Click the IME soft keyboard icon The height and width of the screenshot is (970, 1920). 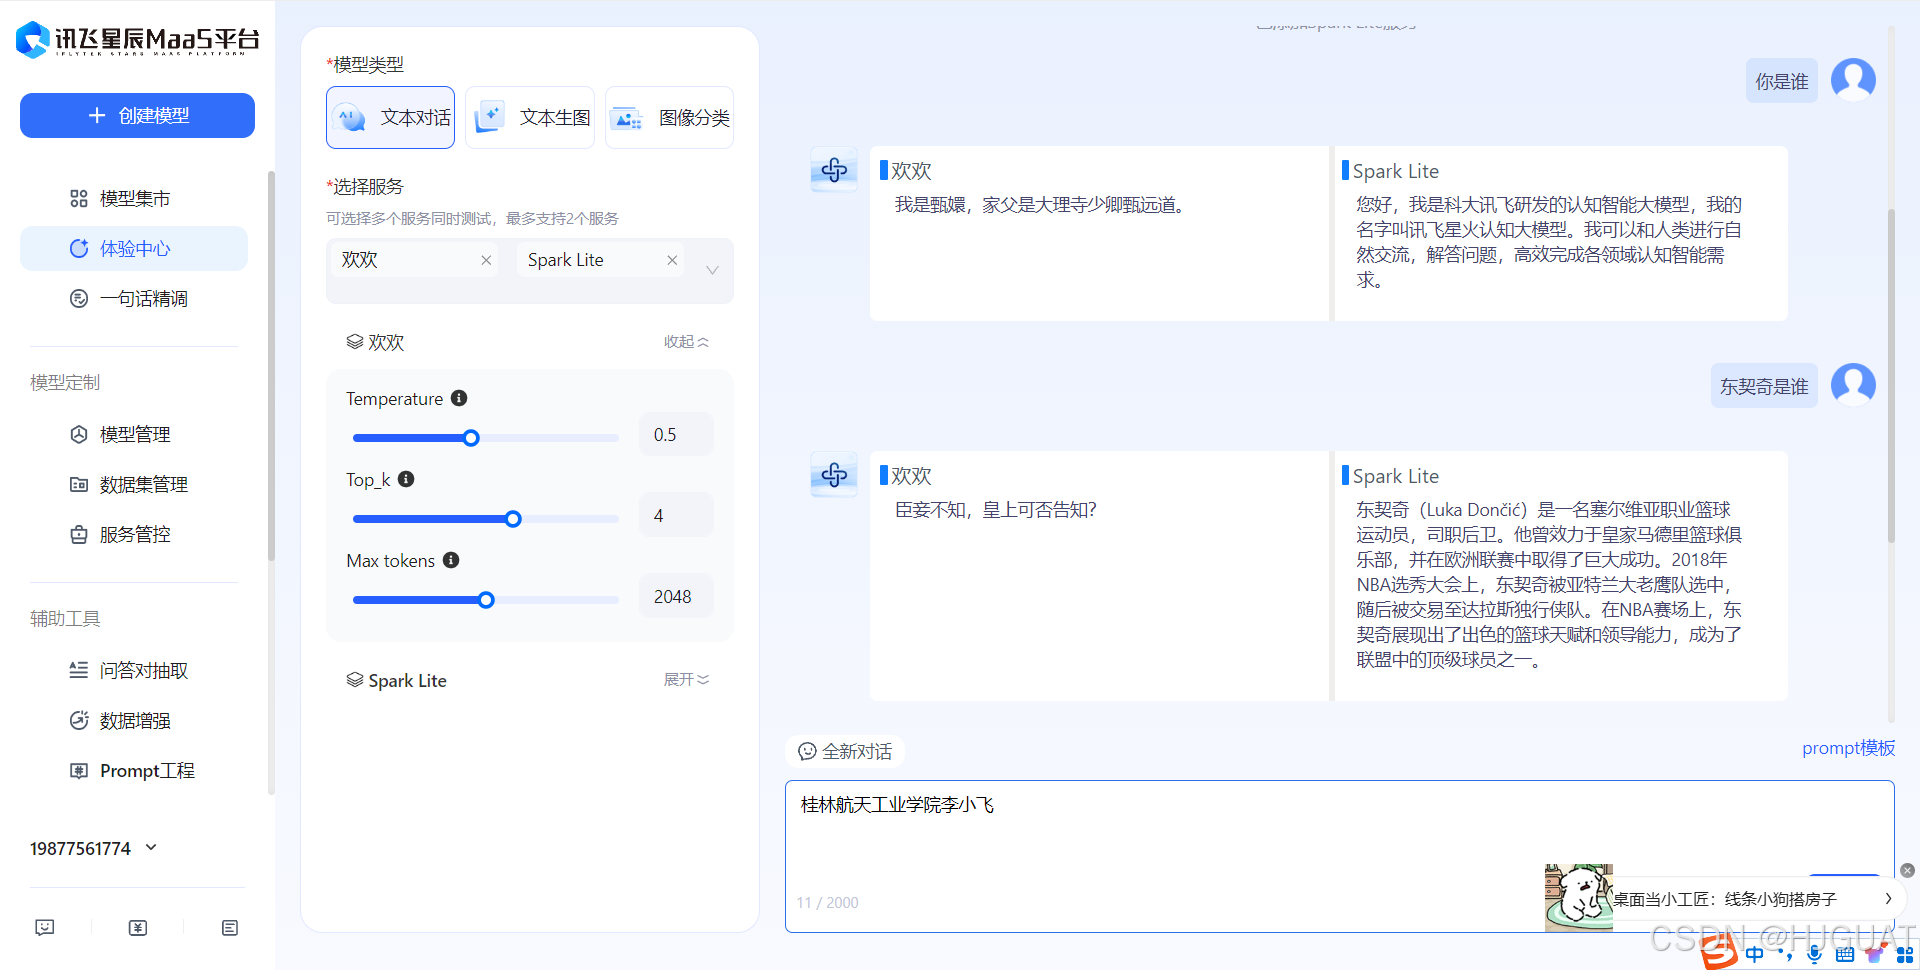1845,955
